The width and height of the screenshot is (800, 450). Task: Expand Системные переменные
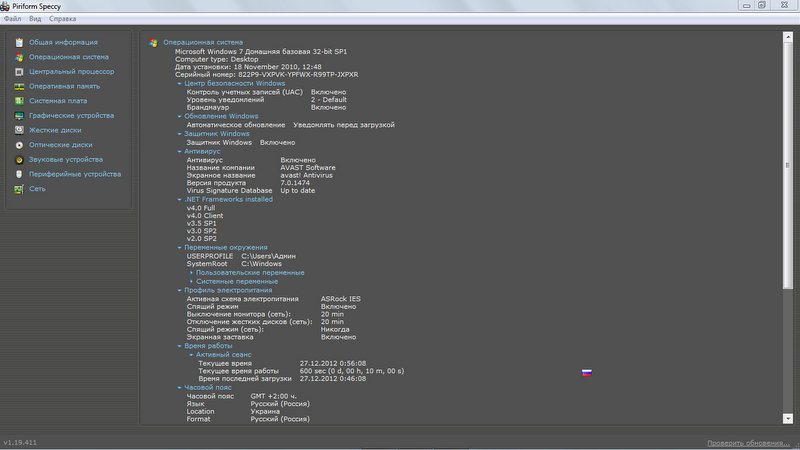pos(191,282)
